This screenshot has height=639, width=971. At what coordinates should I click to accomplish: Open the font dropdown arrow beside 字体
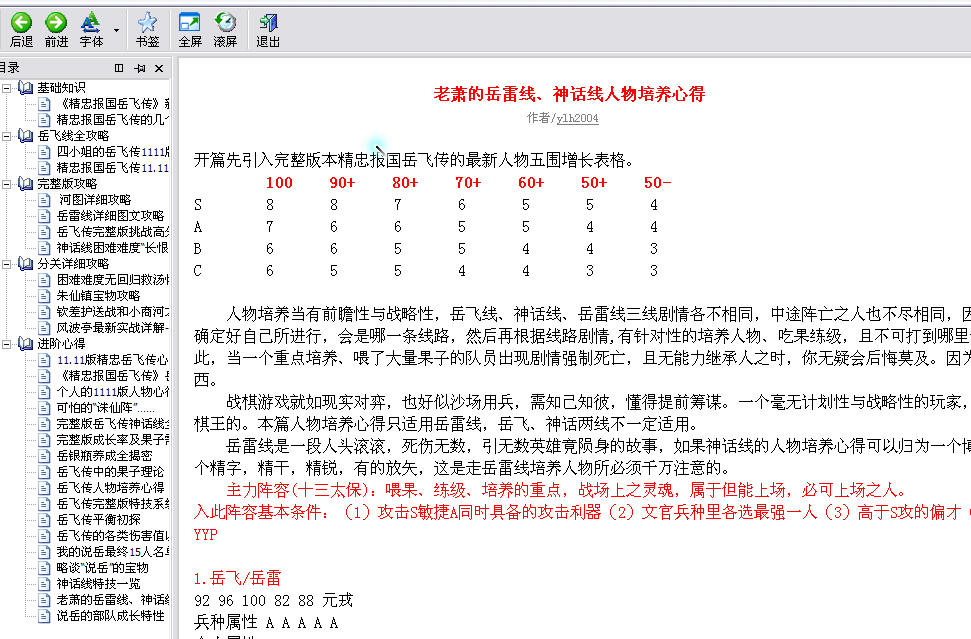[x=116, y=30]
